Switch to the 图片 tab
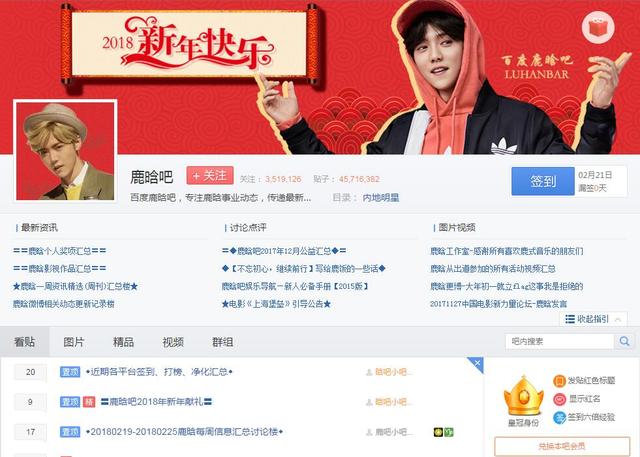640x457 pixels. [74, 342]
